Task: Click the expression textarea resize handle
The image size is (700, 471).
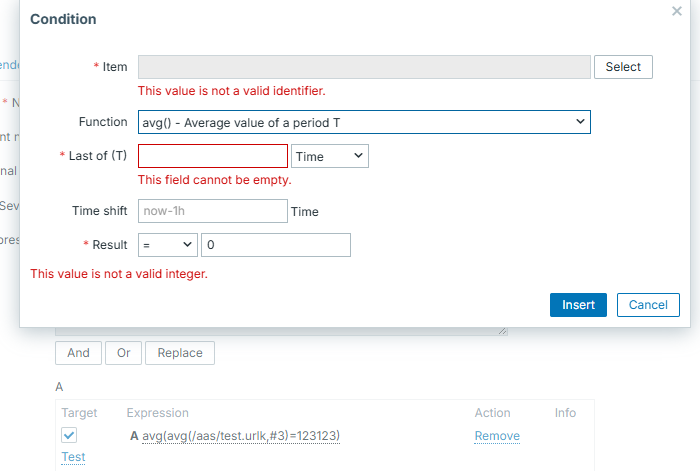Action: point(503,331)
